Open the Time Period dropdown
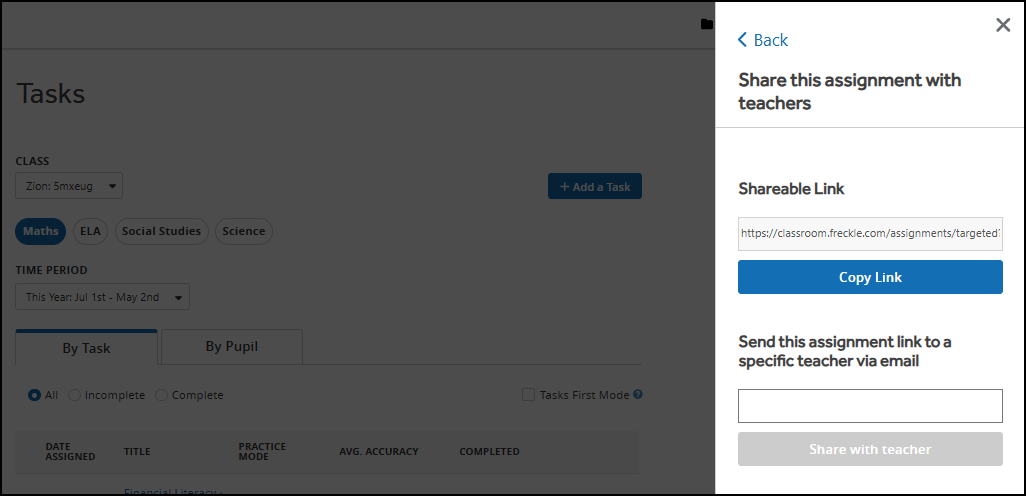This screenshot has height=496, width=1026. point(103,296)
